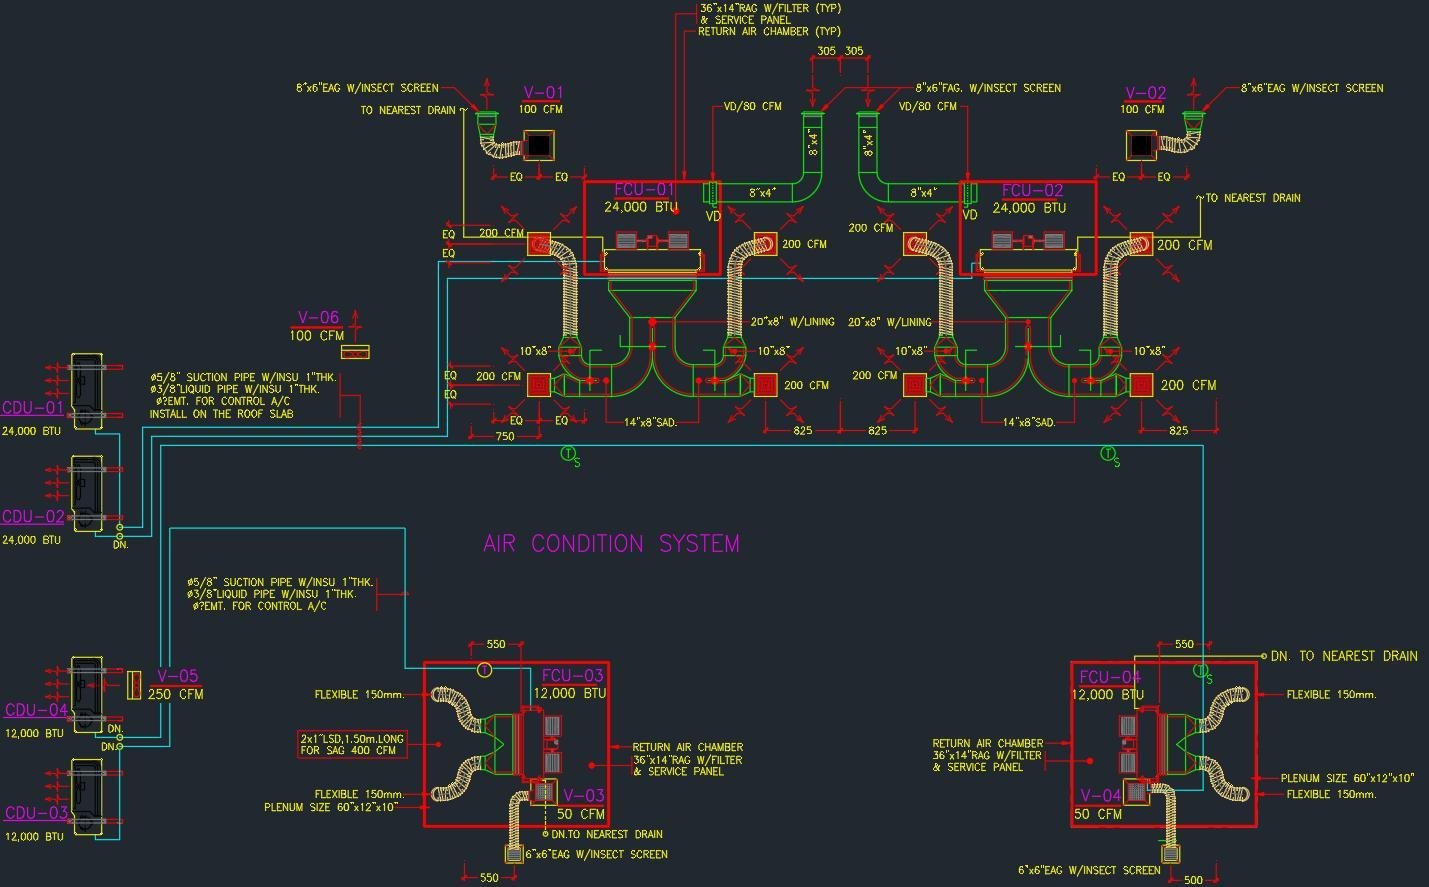Select the V-06 tag text
The width and height of the screenshot is (1429, 887).
pyautogui.click(x=318, y=318)
